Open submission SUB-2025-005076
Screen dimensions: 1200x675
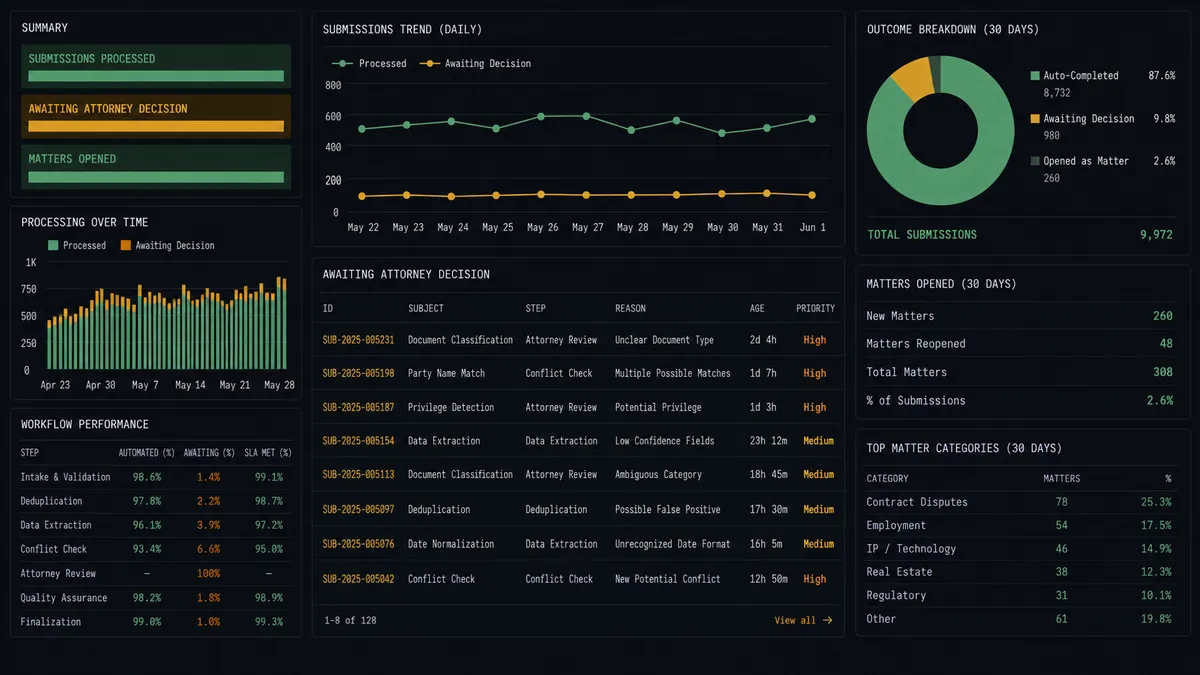tap(358, 544)
